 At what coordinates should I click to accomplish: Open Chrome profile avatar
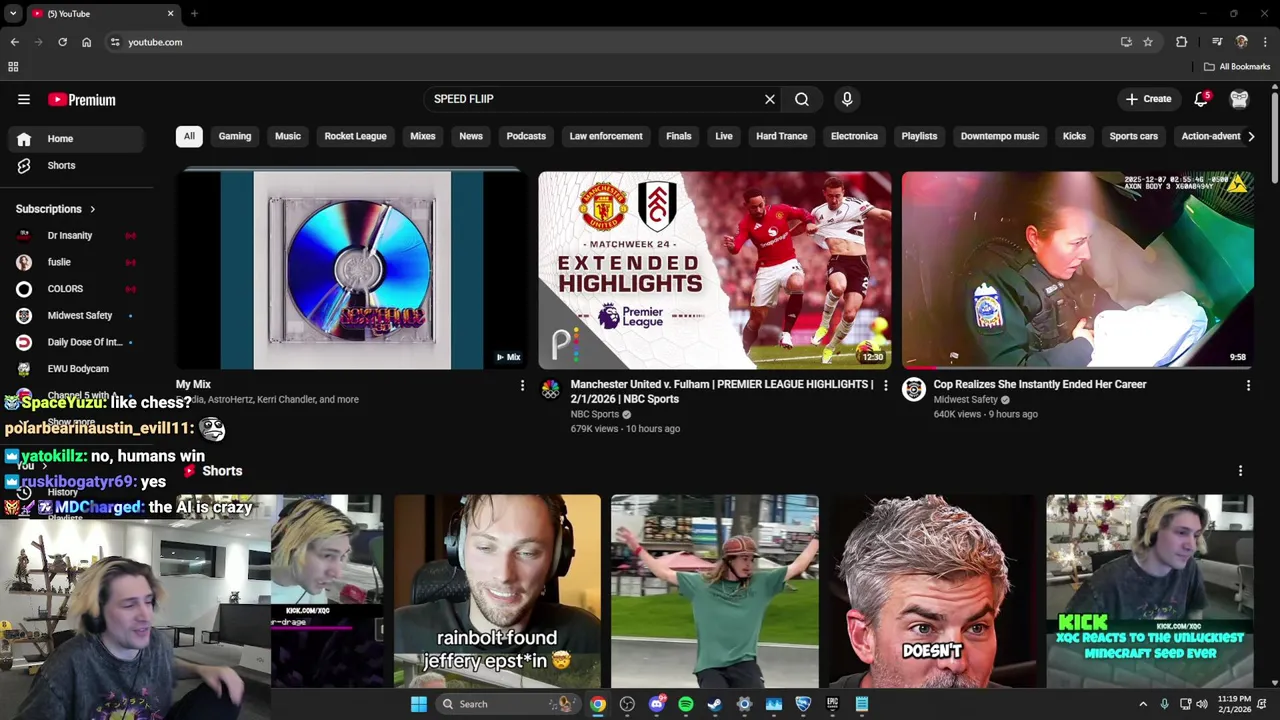(1241, 42)
